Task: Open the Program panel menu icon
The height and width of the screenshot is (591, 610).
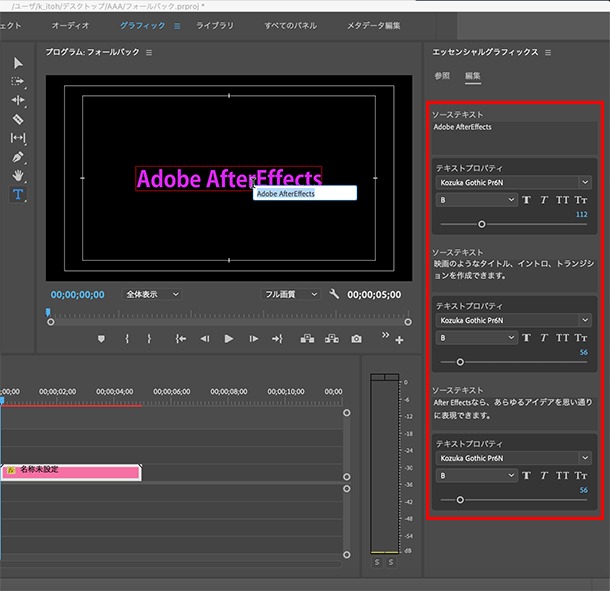Action: point(149,53)
